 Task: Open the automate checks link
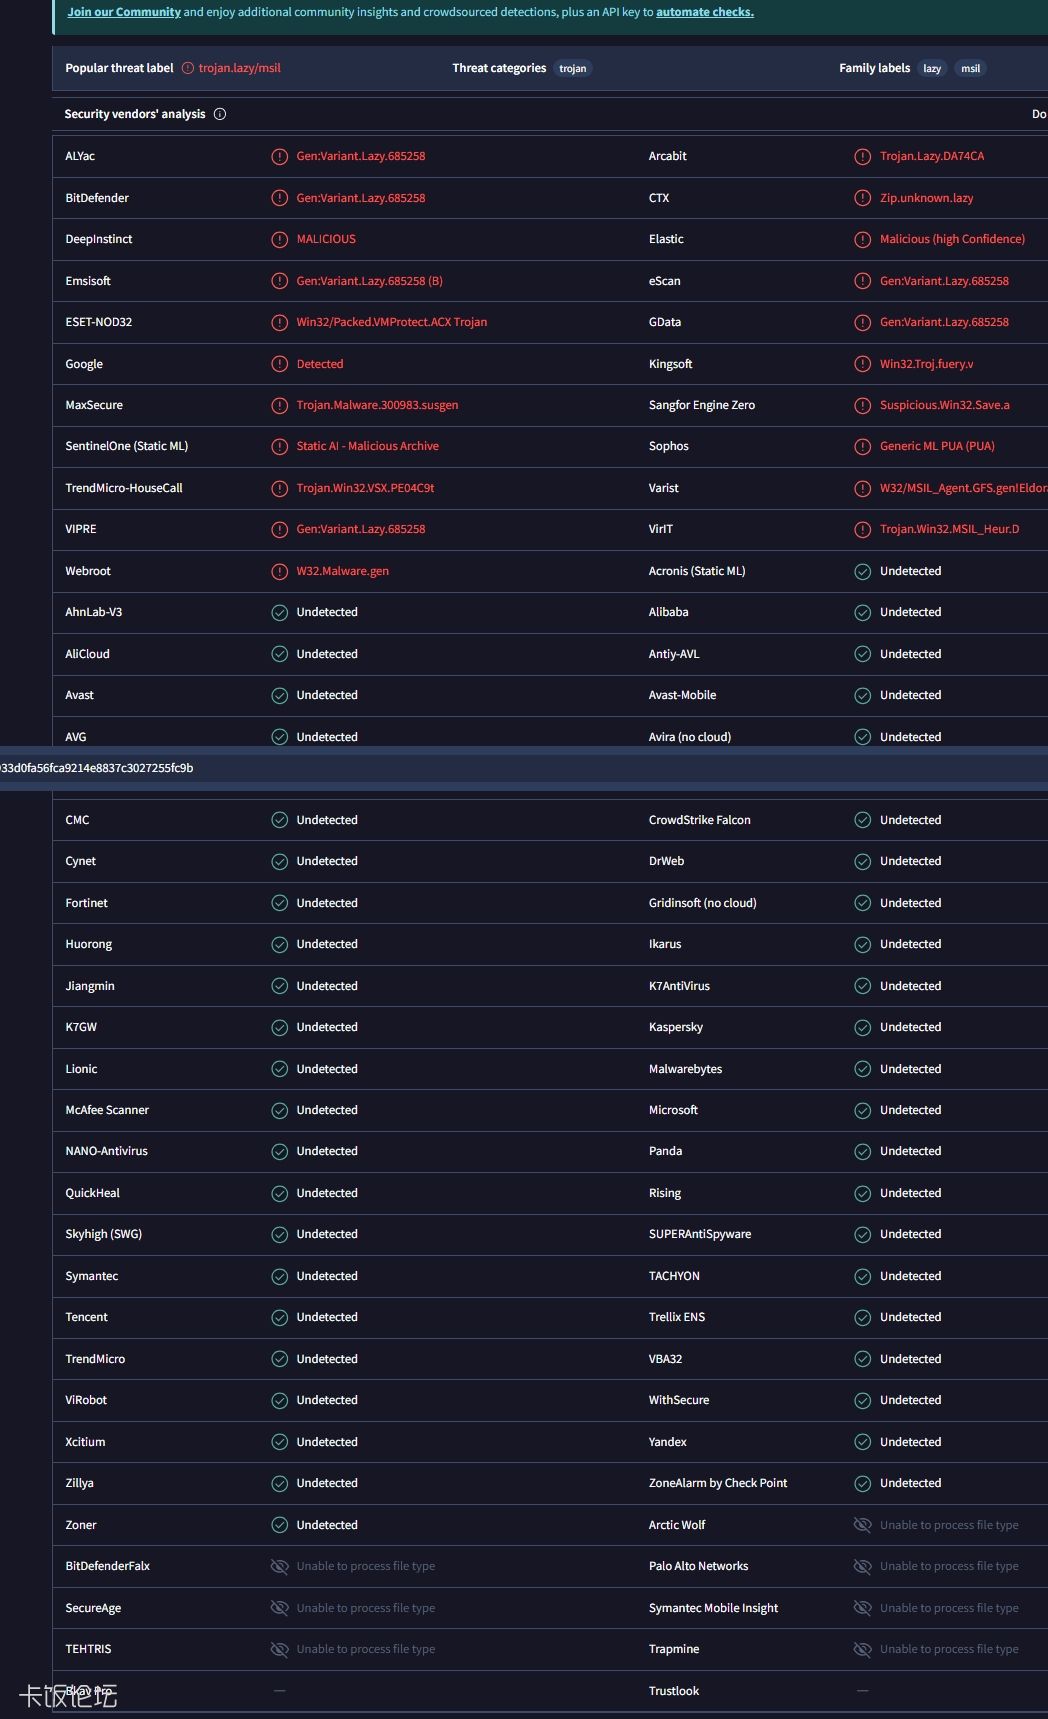(705, 12)
